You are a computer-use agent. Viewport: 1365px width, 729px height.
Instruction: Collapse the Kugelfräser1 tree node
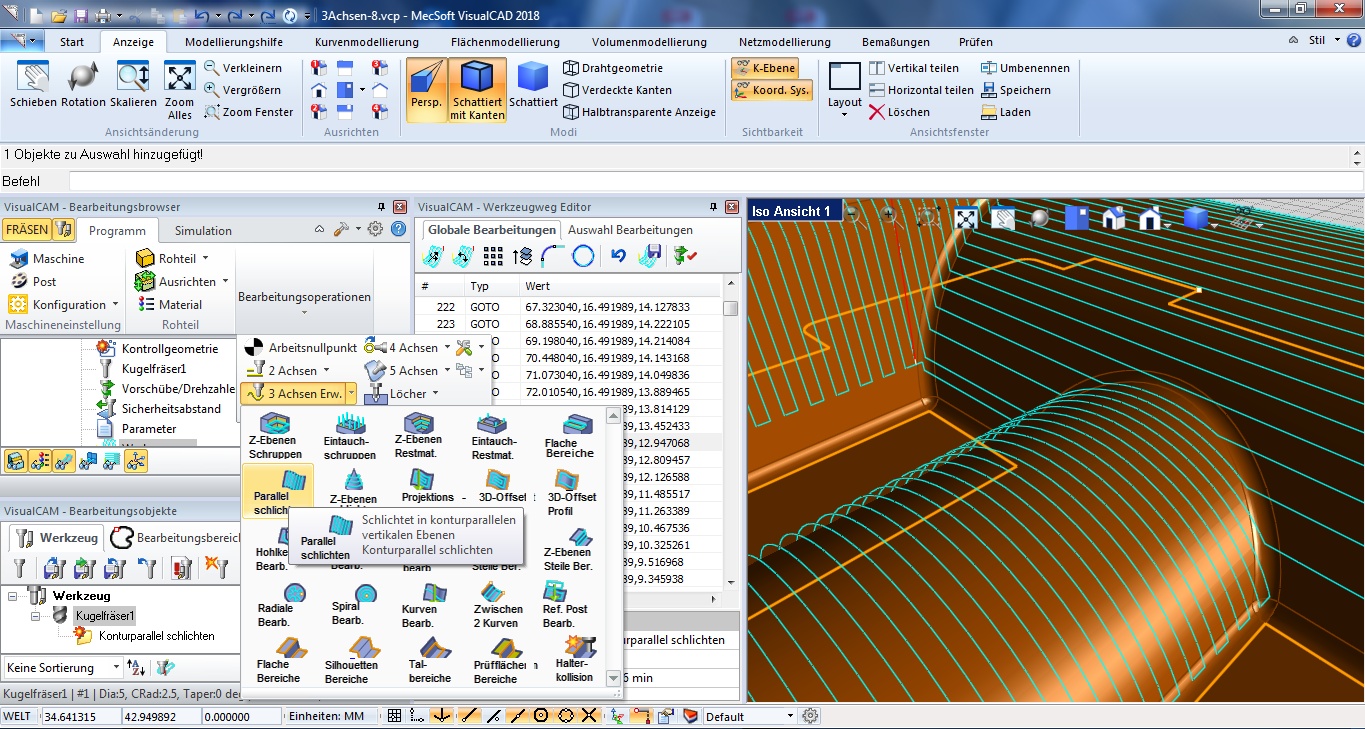point(37,616)
